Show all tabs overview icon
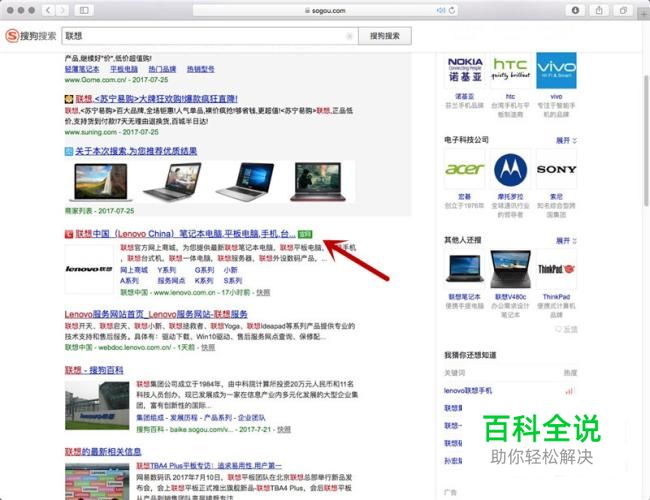Image resolution: width=650 pixels, height=500 pixels. [623, 10]
